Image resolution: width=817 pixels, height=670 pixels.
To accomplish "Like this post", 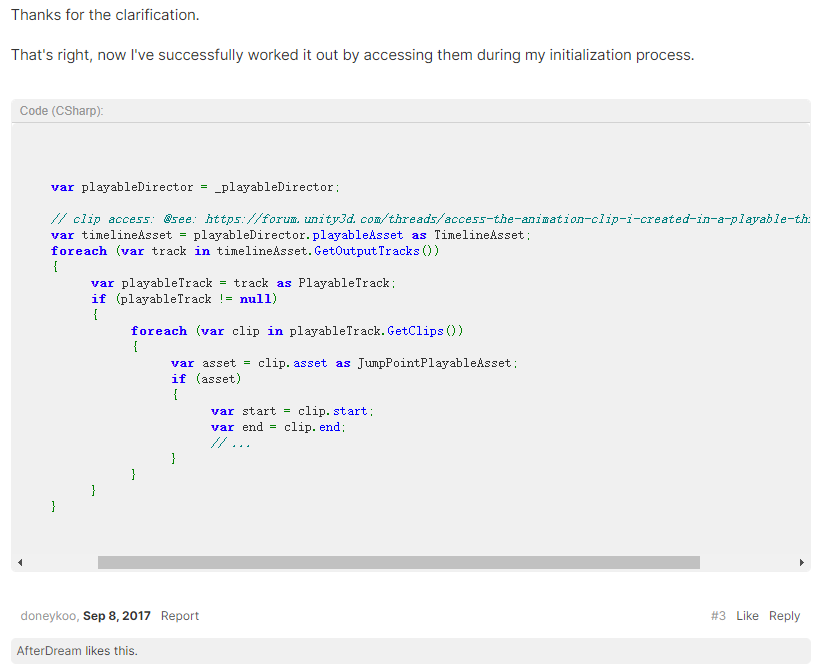I will pyautogui.click(x=747, y=615).
